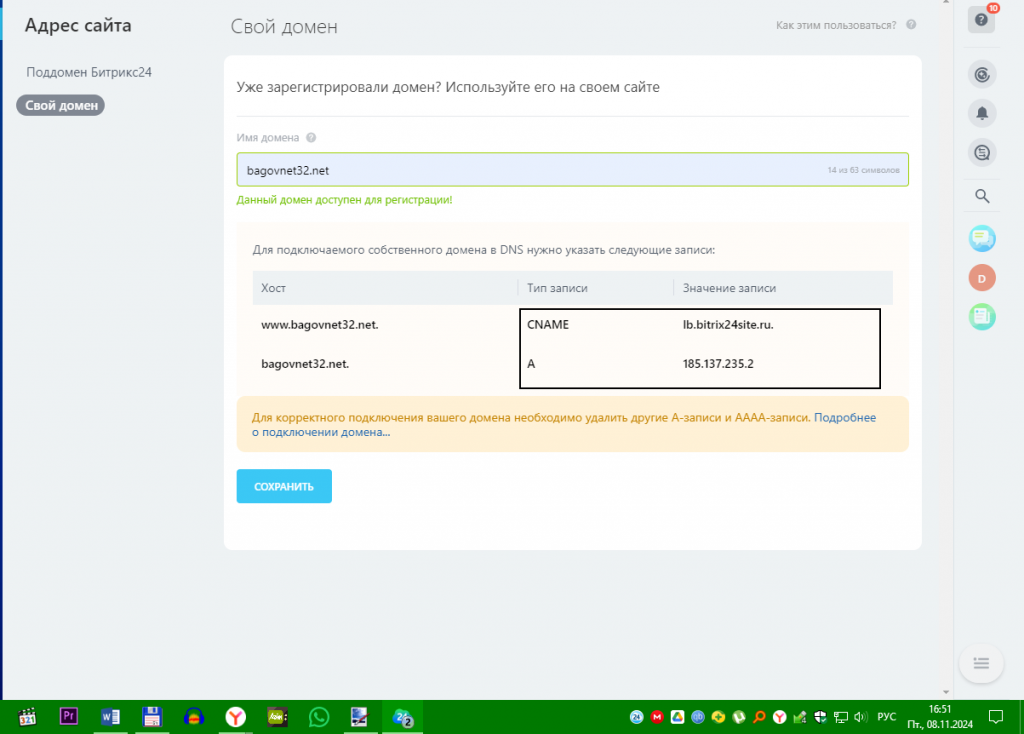Screen dimensions: 1024x734
Task: Click bagovnet32.net. host cell in table
Action: click(x=305, y=364)
